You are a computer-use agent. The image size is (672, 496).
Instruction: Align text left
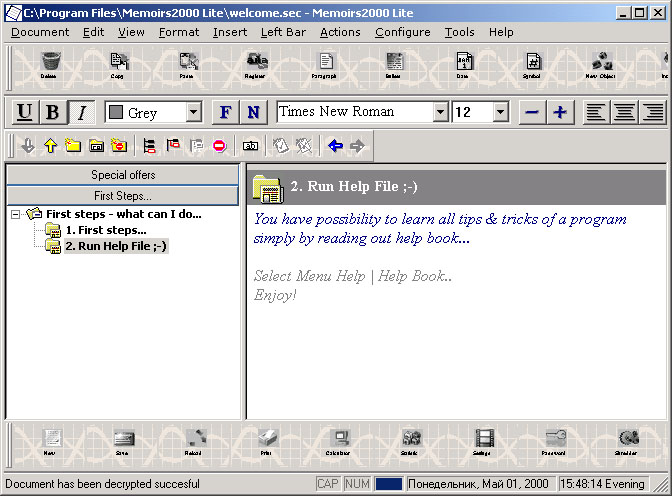(596, 112)
